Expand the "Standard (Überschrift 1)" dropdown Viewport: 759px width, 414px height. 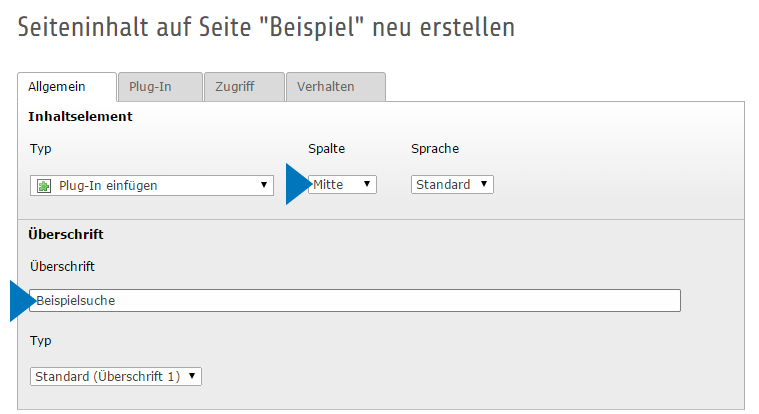[x=116, y=377]
